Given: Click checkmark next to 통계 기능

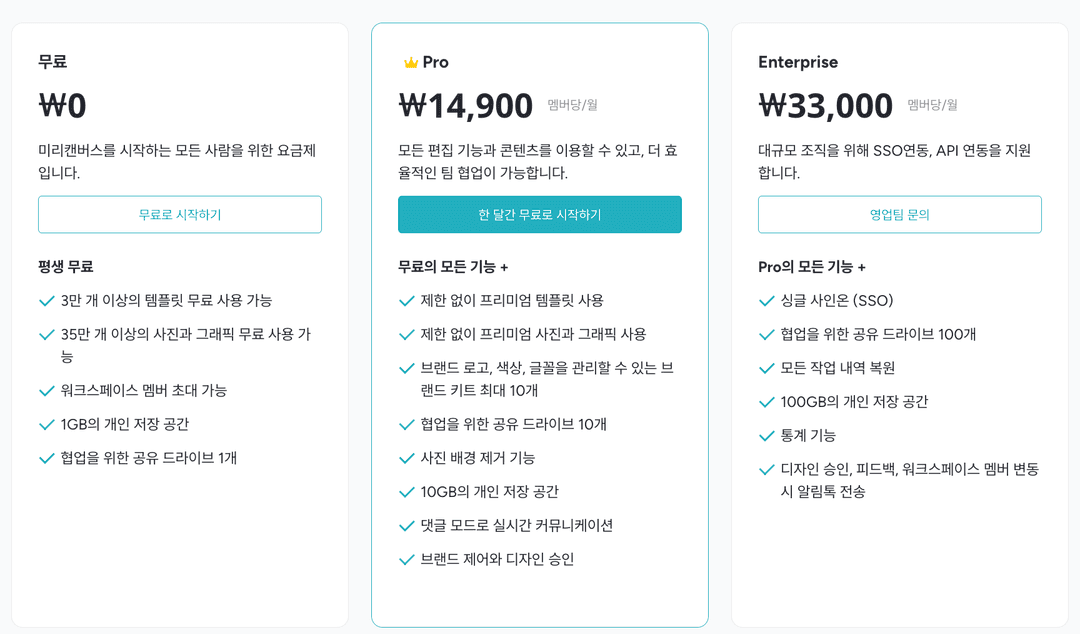Looking at the screenshot, I should (x=766, y=437).
